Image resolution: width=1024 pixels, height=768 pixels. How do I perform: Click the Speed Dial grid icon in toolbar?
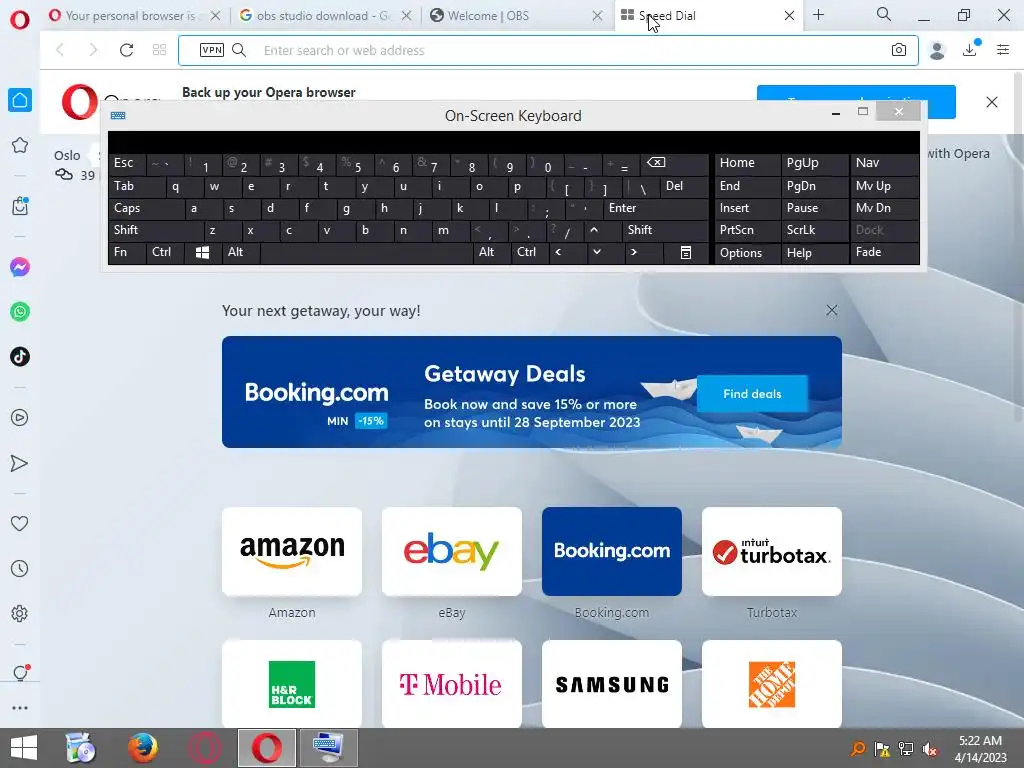pyautogui.click(x=159, y=50)
